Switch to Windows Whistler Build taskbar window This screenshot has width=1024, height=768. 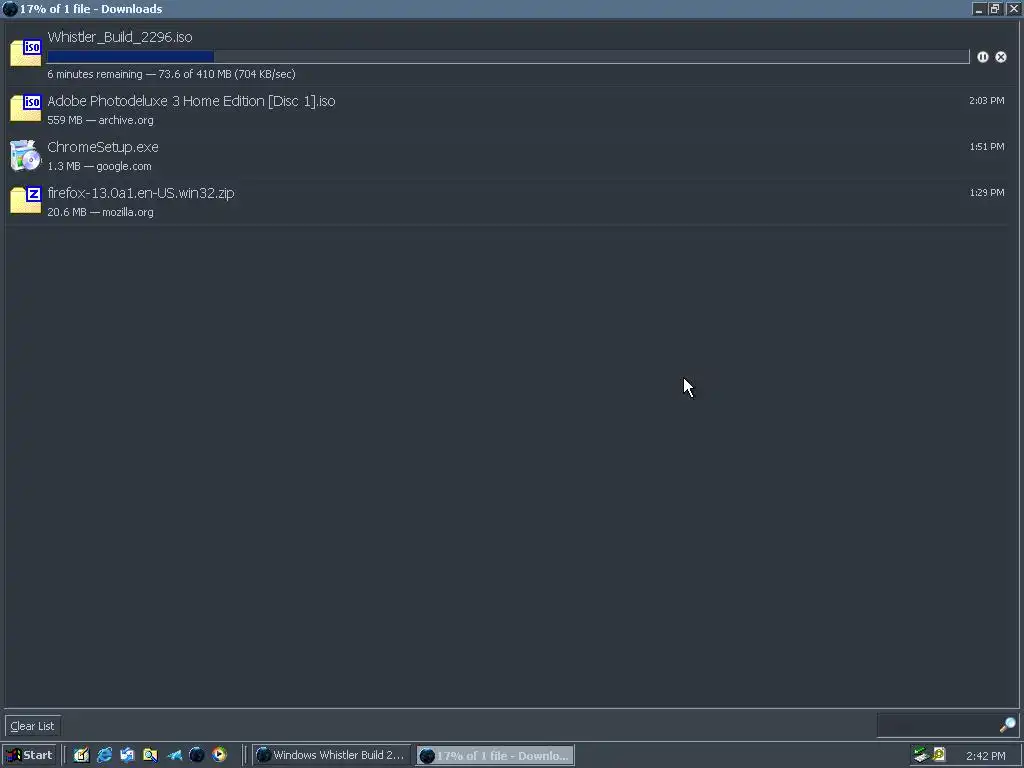(332, 755)
